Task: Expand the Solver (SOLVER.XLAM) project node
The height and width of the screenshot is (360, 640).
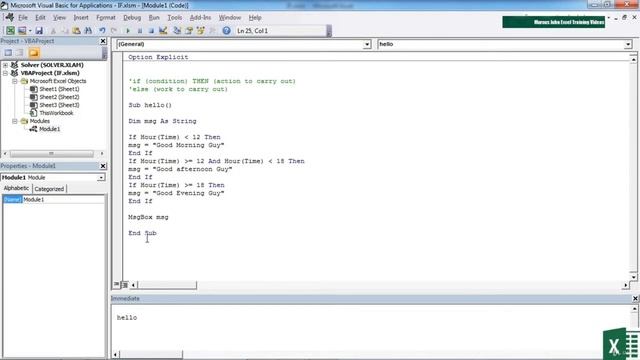Action: click(5, 65)
